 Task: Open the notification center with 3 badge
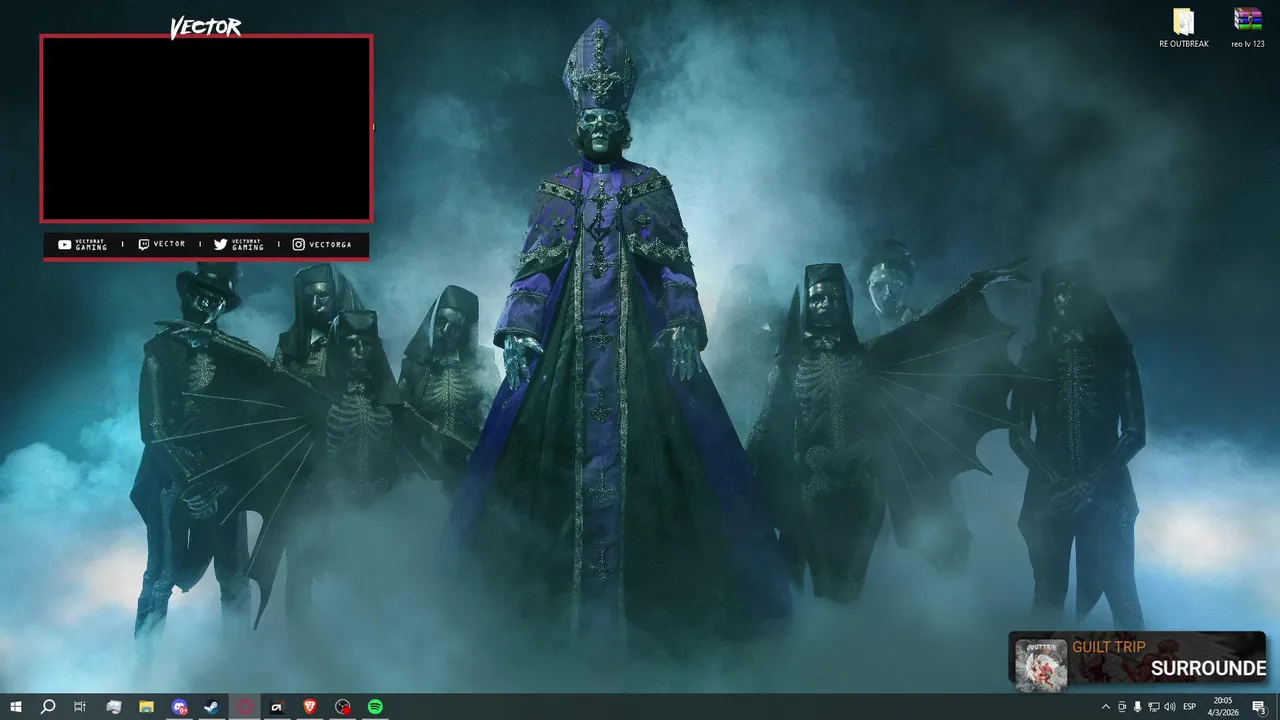click(1259, 707)
